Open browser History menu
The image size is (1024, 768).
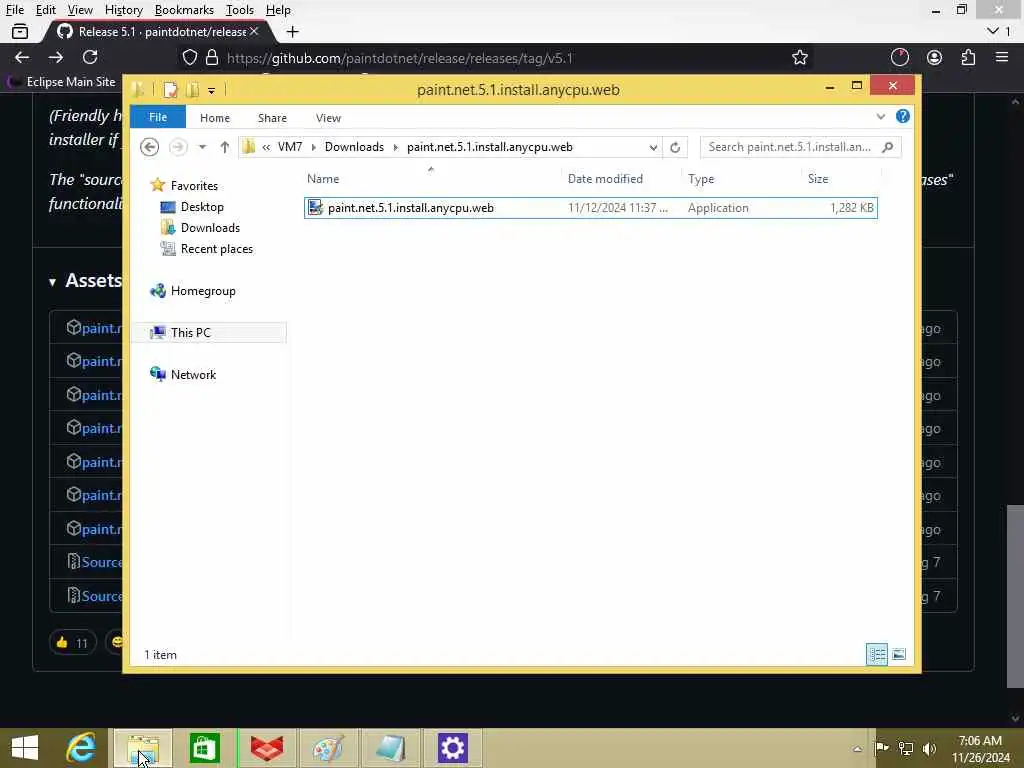point(123,10)
